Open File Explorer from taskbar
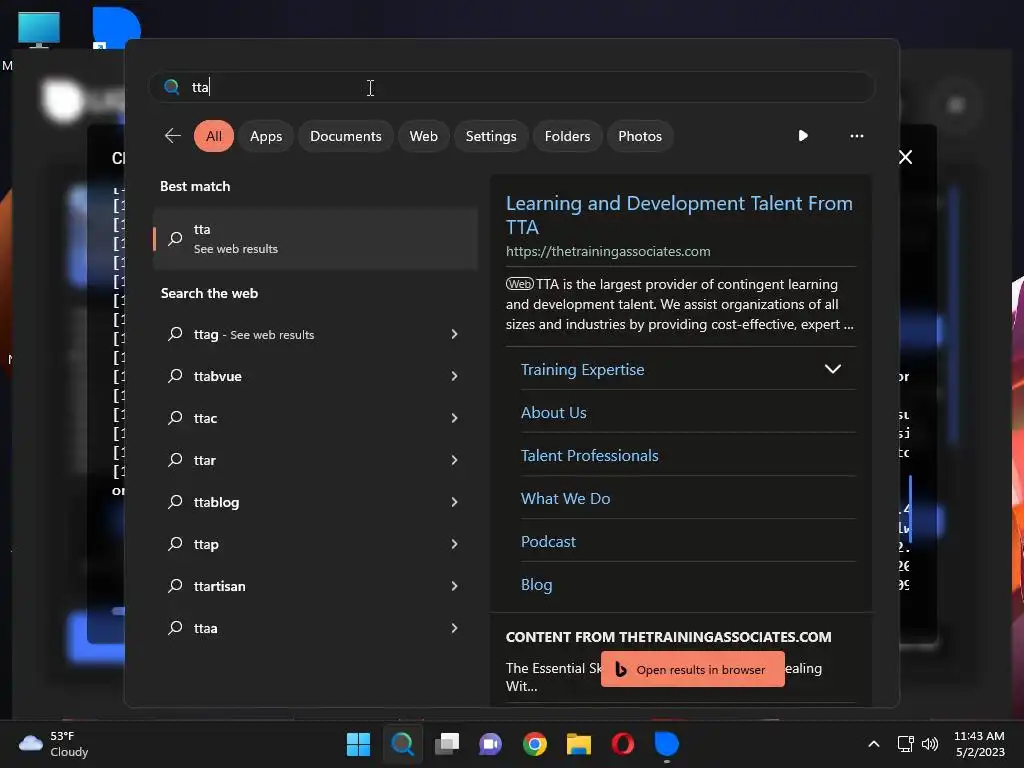This screenshot has height=768, width=1024. [579, 744]
